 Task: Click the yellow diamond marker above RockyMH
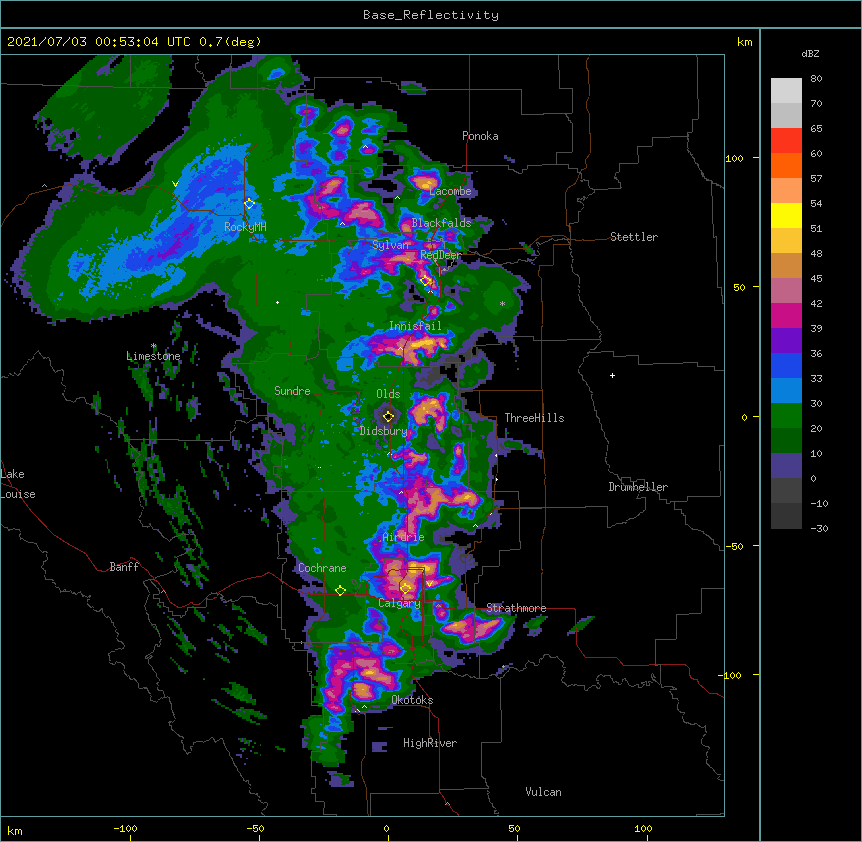249,204
